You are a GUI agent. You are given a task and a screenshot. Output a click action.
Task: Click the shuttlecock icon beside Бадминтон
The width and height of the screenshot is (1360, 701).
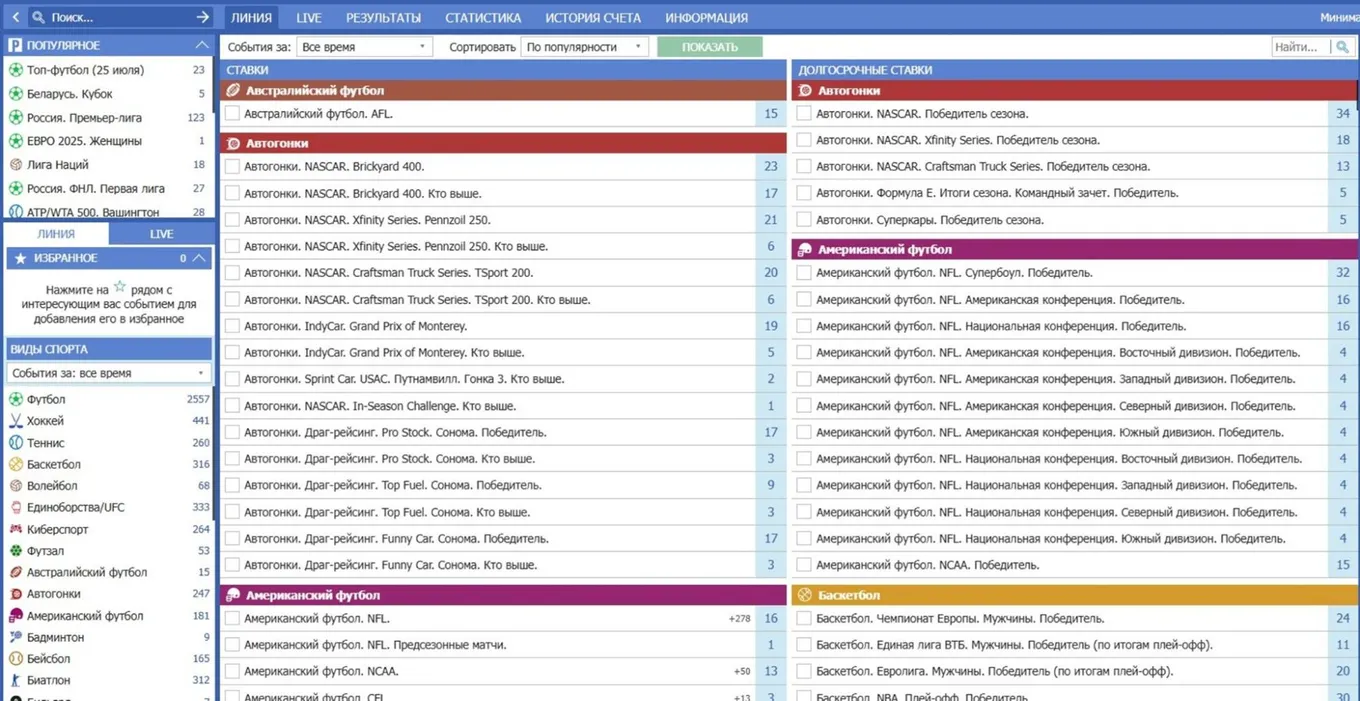tap(16, 637)
